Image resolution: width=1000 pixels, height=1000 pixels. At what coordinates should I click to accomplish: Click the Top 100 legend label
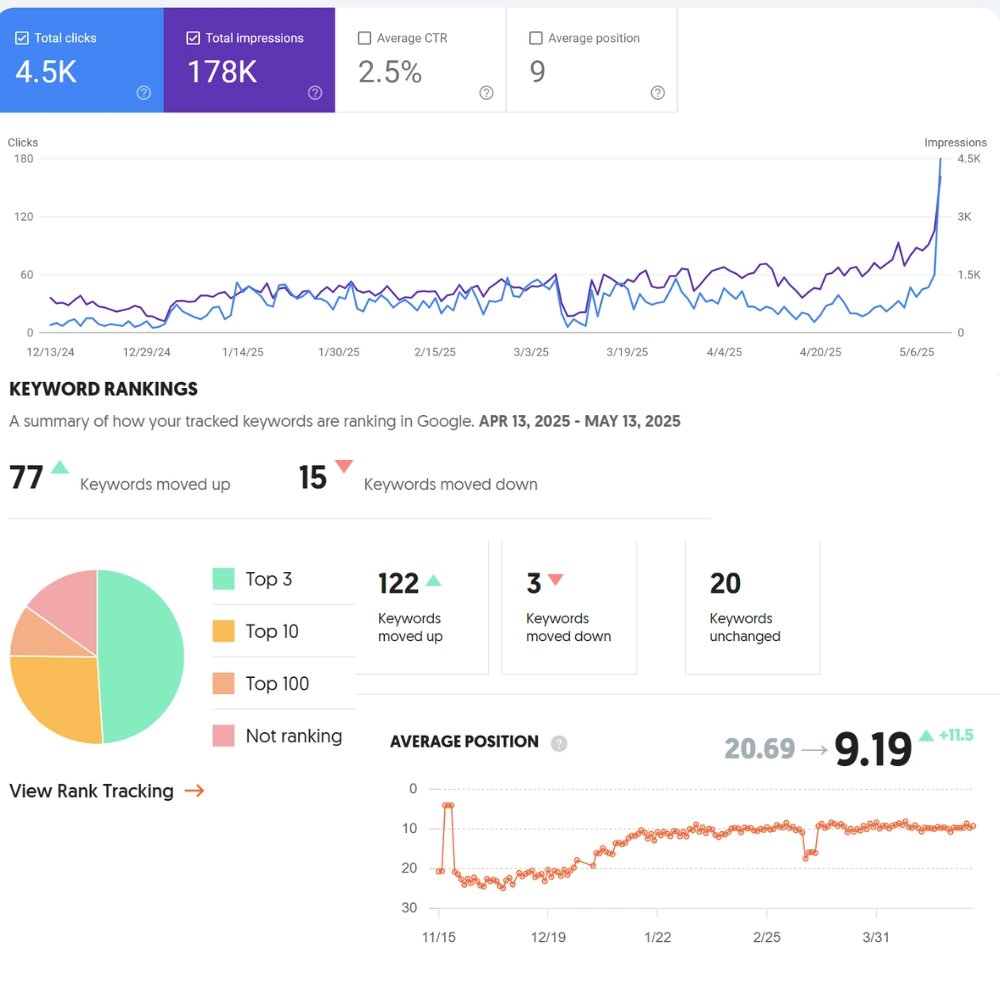pyautogui.click(x=277, y=684)
